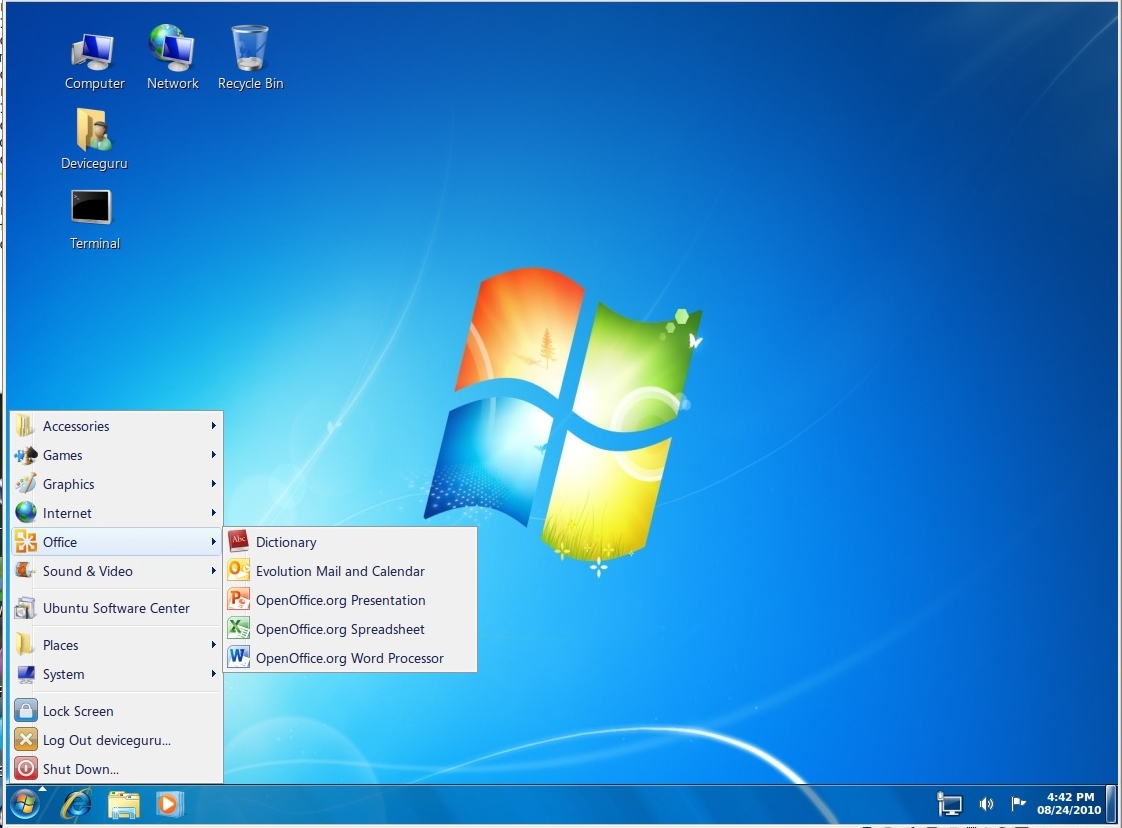1122x828 pixels.
Task: Click the OpenOffice.org Spreadsheet icon
Action: [x=239, y=628]
